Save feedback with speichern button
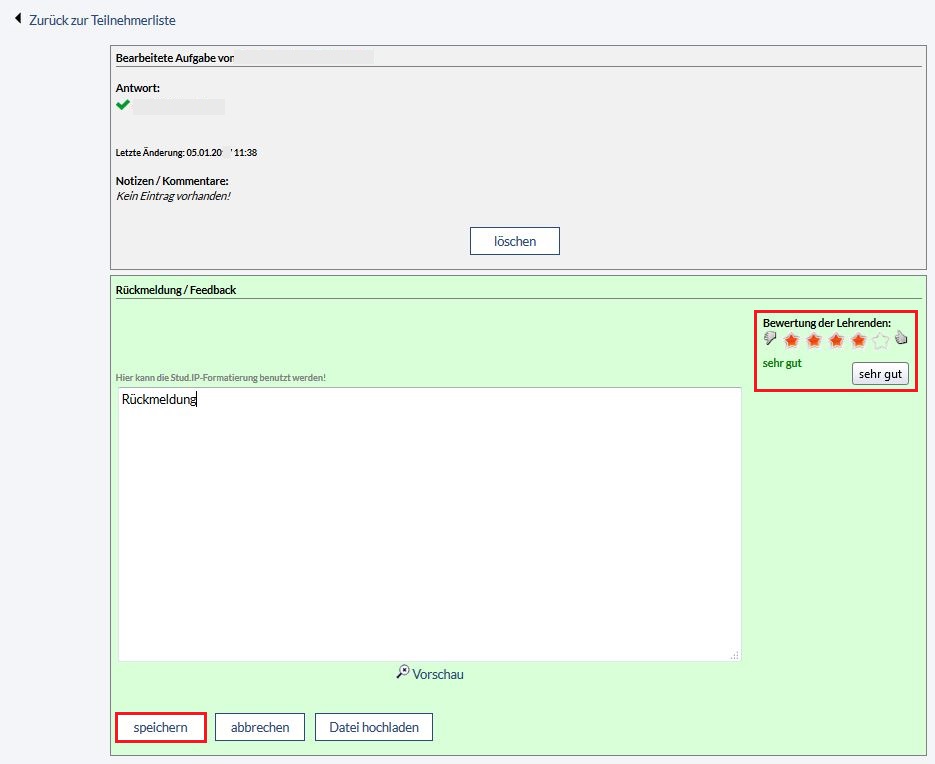This screenshot has height=764, width=935. point(161,727)
